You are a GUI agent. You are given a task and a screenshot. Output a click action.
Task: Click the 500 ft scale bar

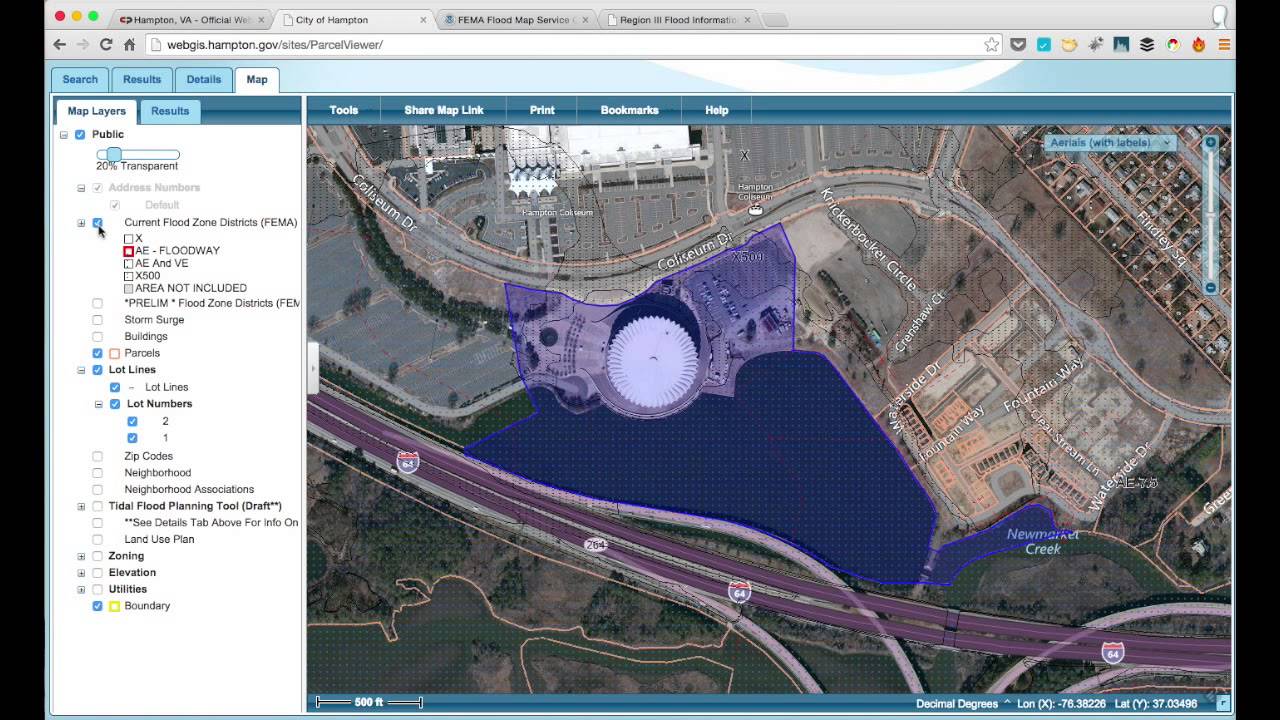point(369,702)
